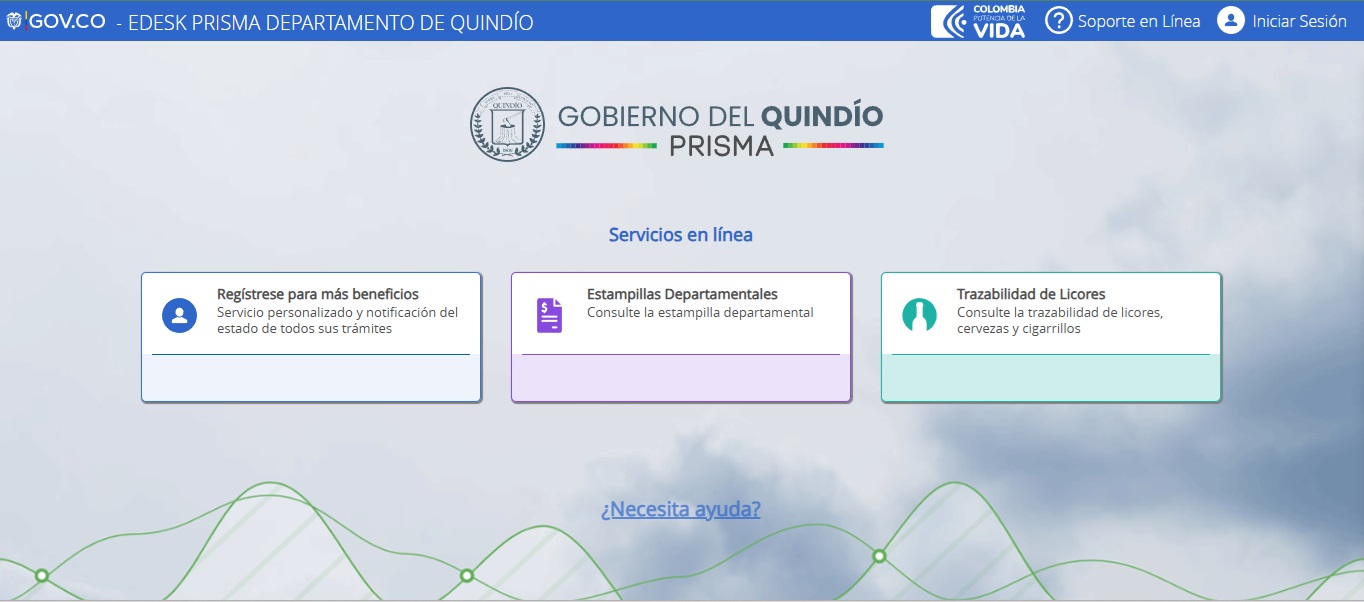Click the green bottle icon for Licores
1364x602 pixels.
point(919,316)
